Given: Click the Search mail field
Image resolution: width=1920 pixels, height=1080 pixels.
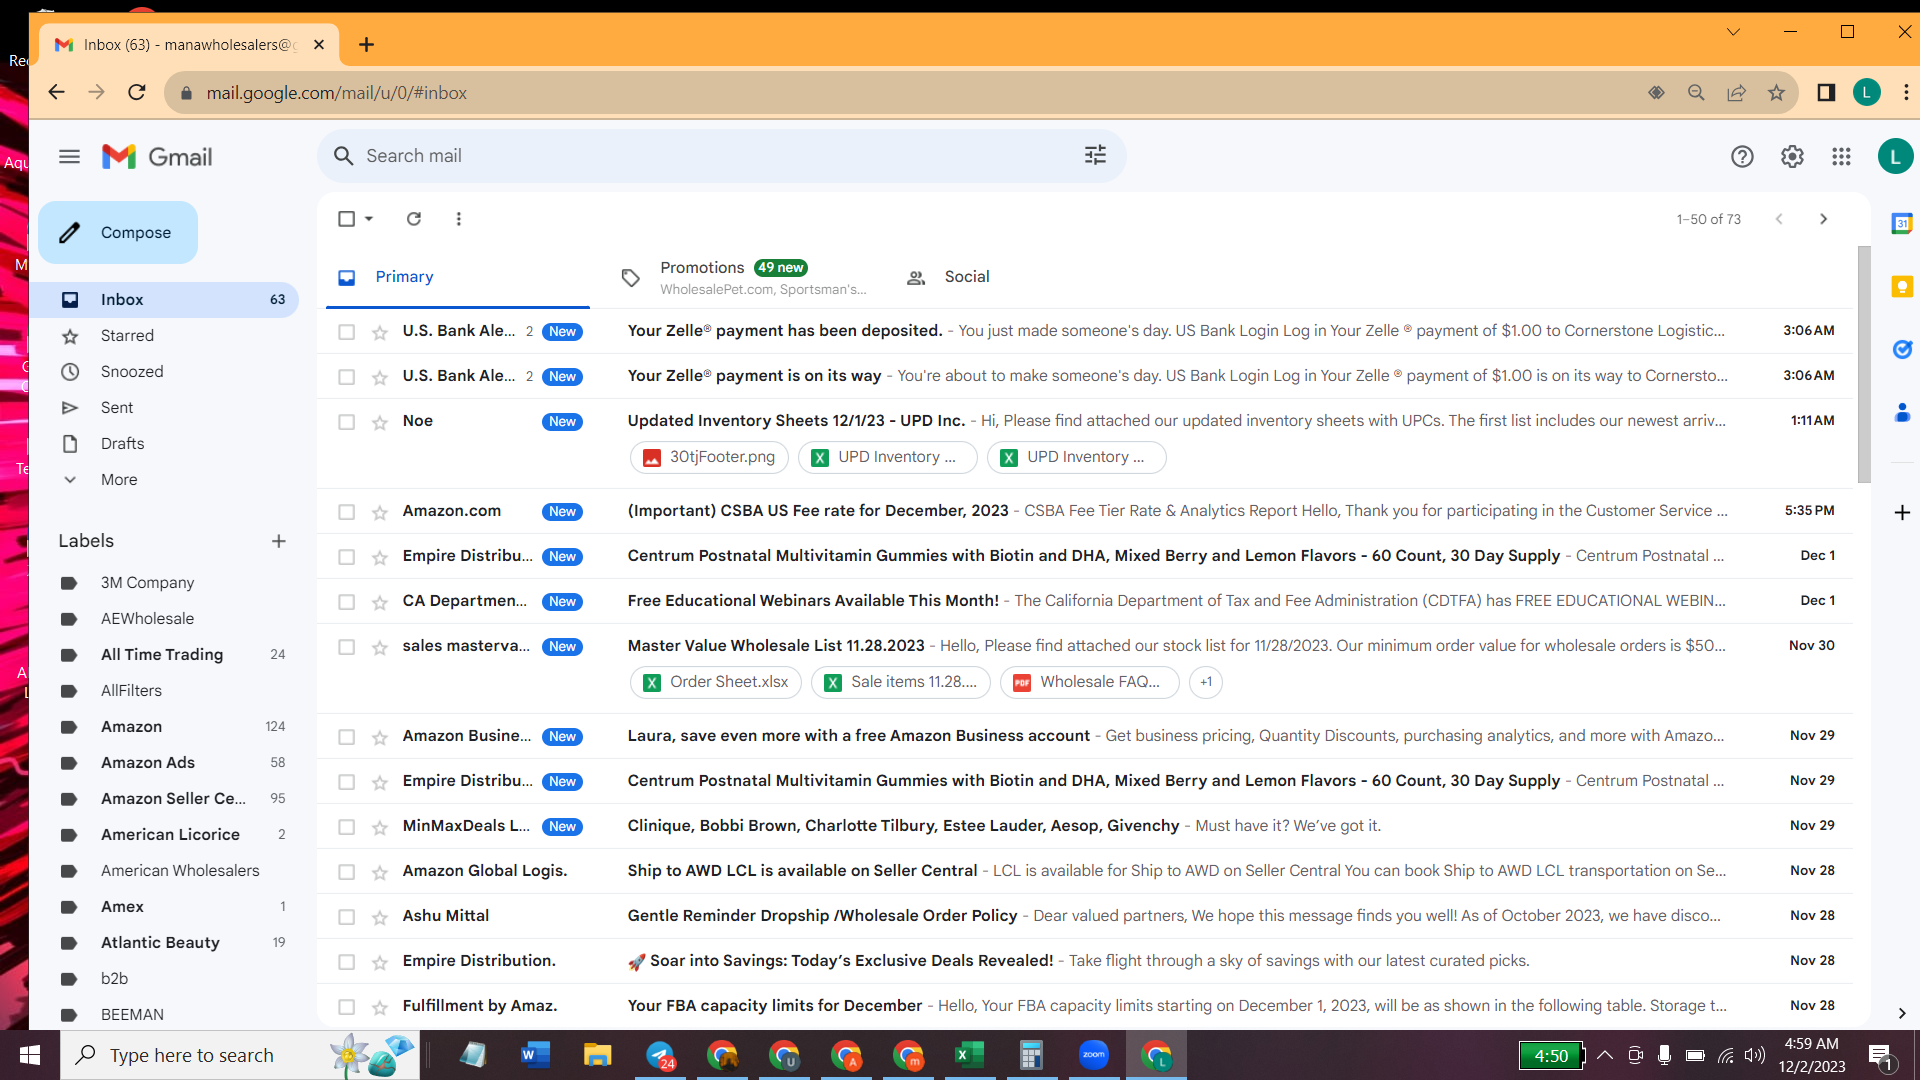Looking at the screenshot, I should click(x=720, y=156).
